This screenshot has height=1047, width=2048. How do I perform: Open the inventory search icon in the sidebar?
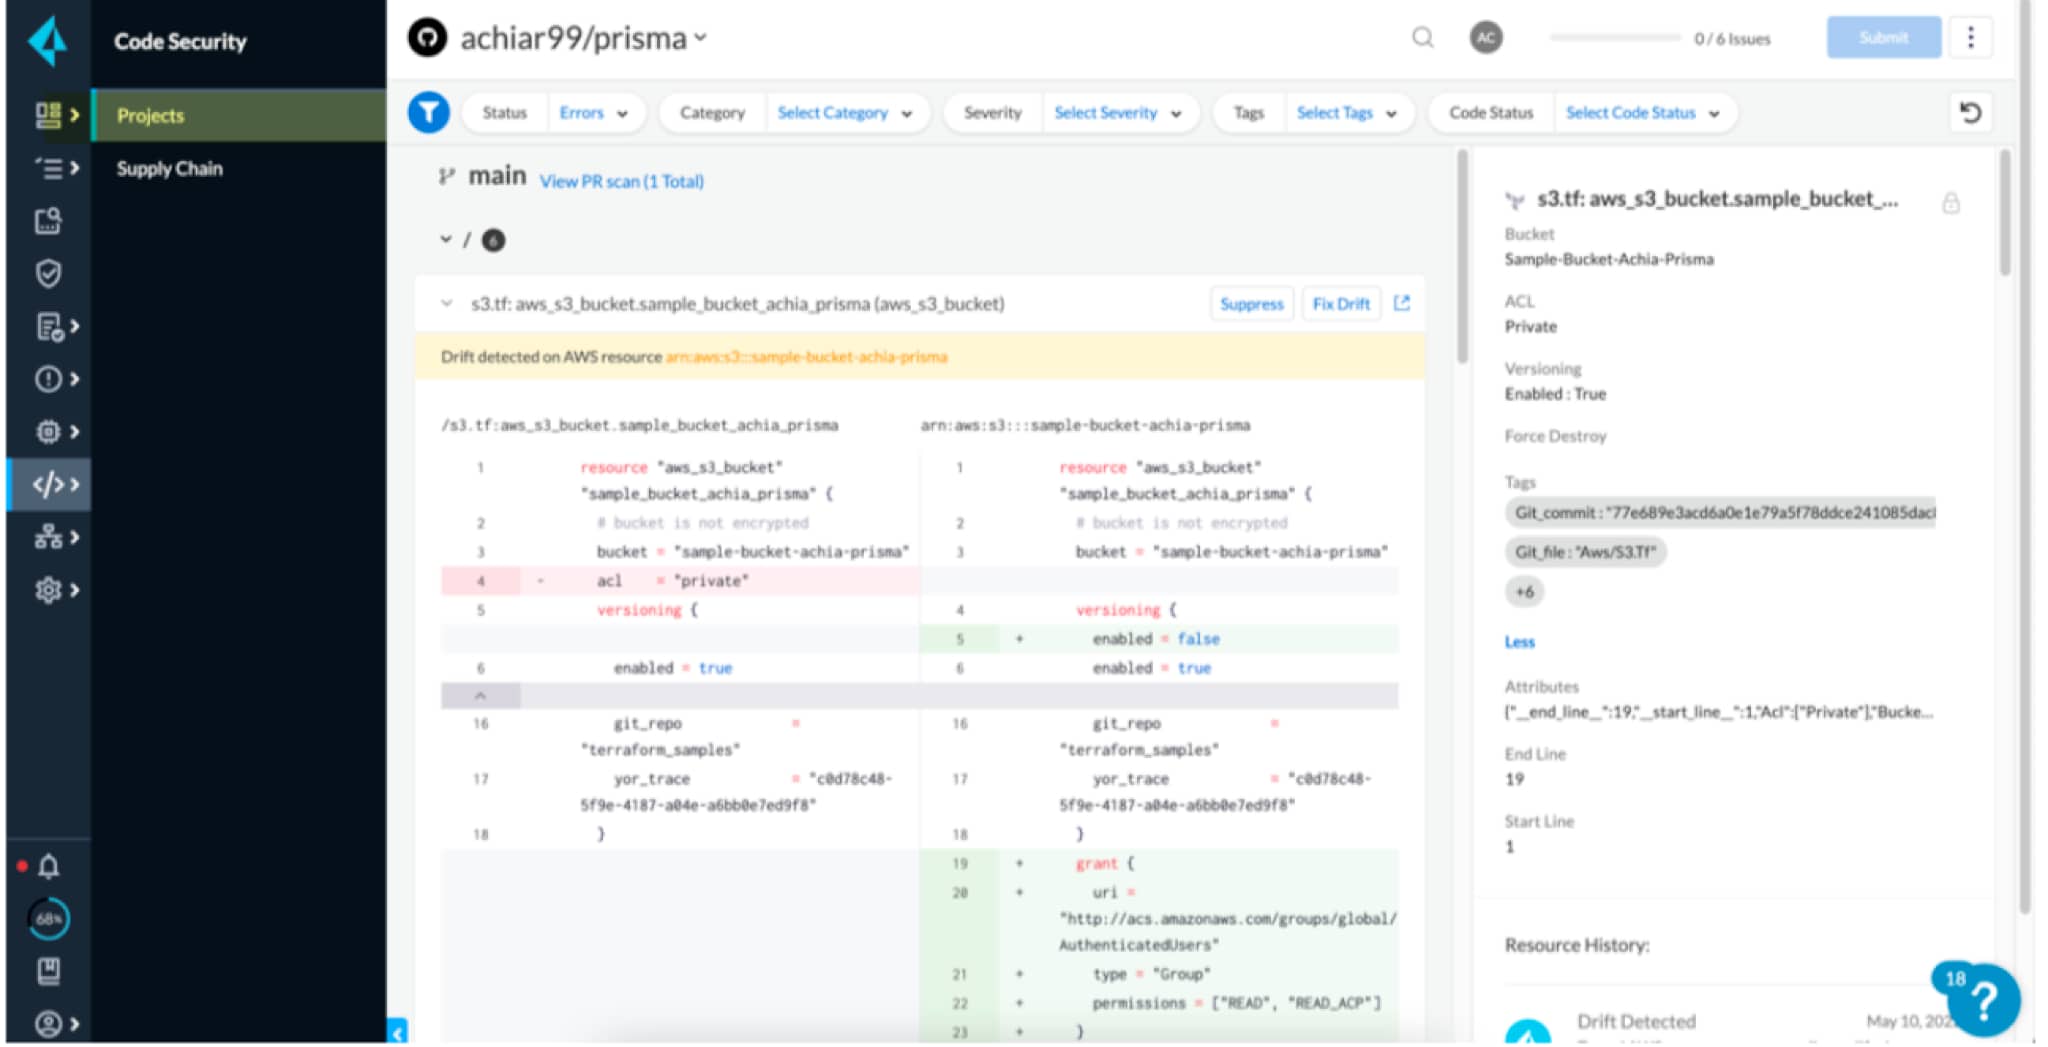point(48,221)
